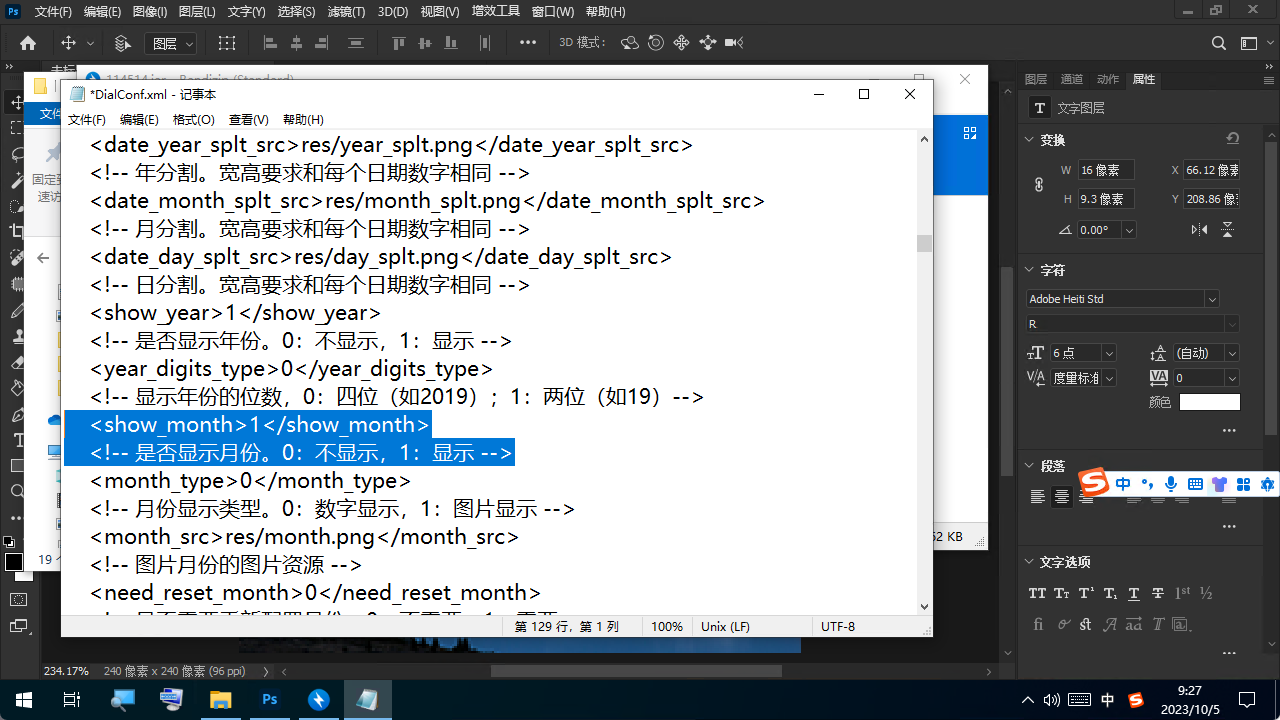Click the 3D camera video icon

pos(734,43)
